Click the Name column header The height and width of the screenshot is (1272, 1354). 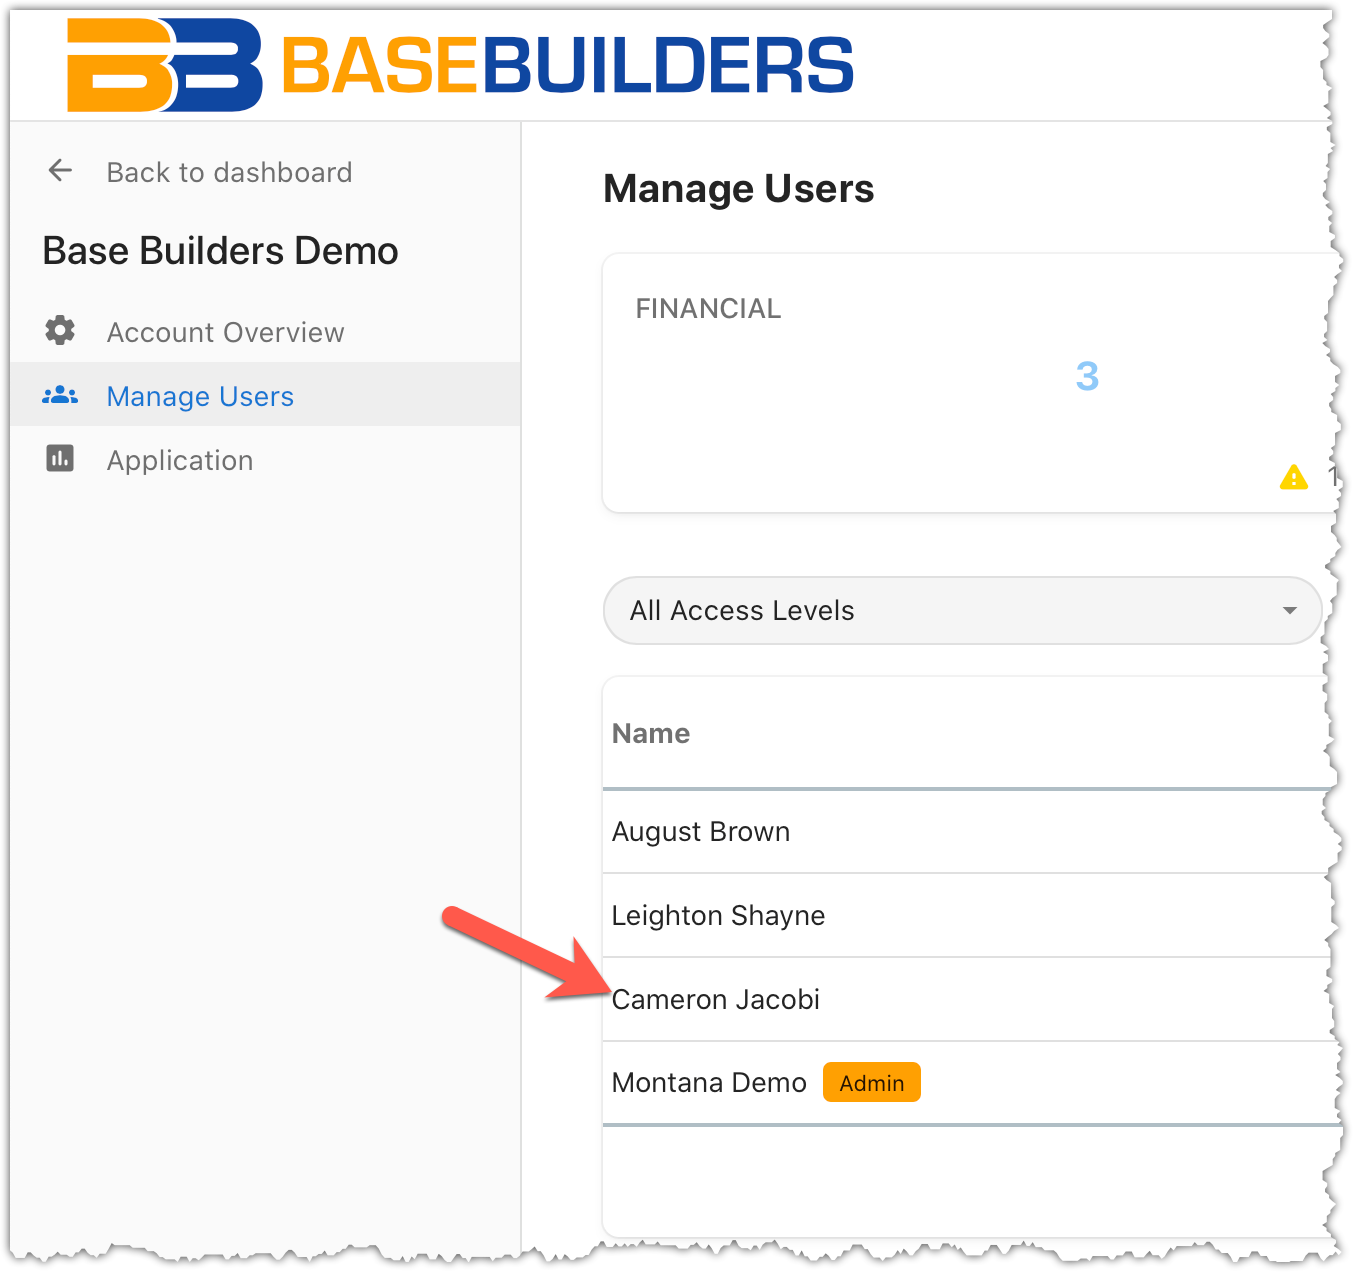651,734
